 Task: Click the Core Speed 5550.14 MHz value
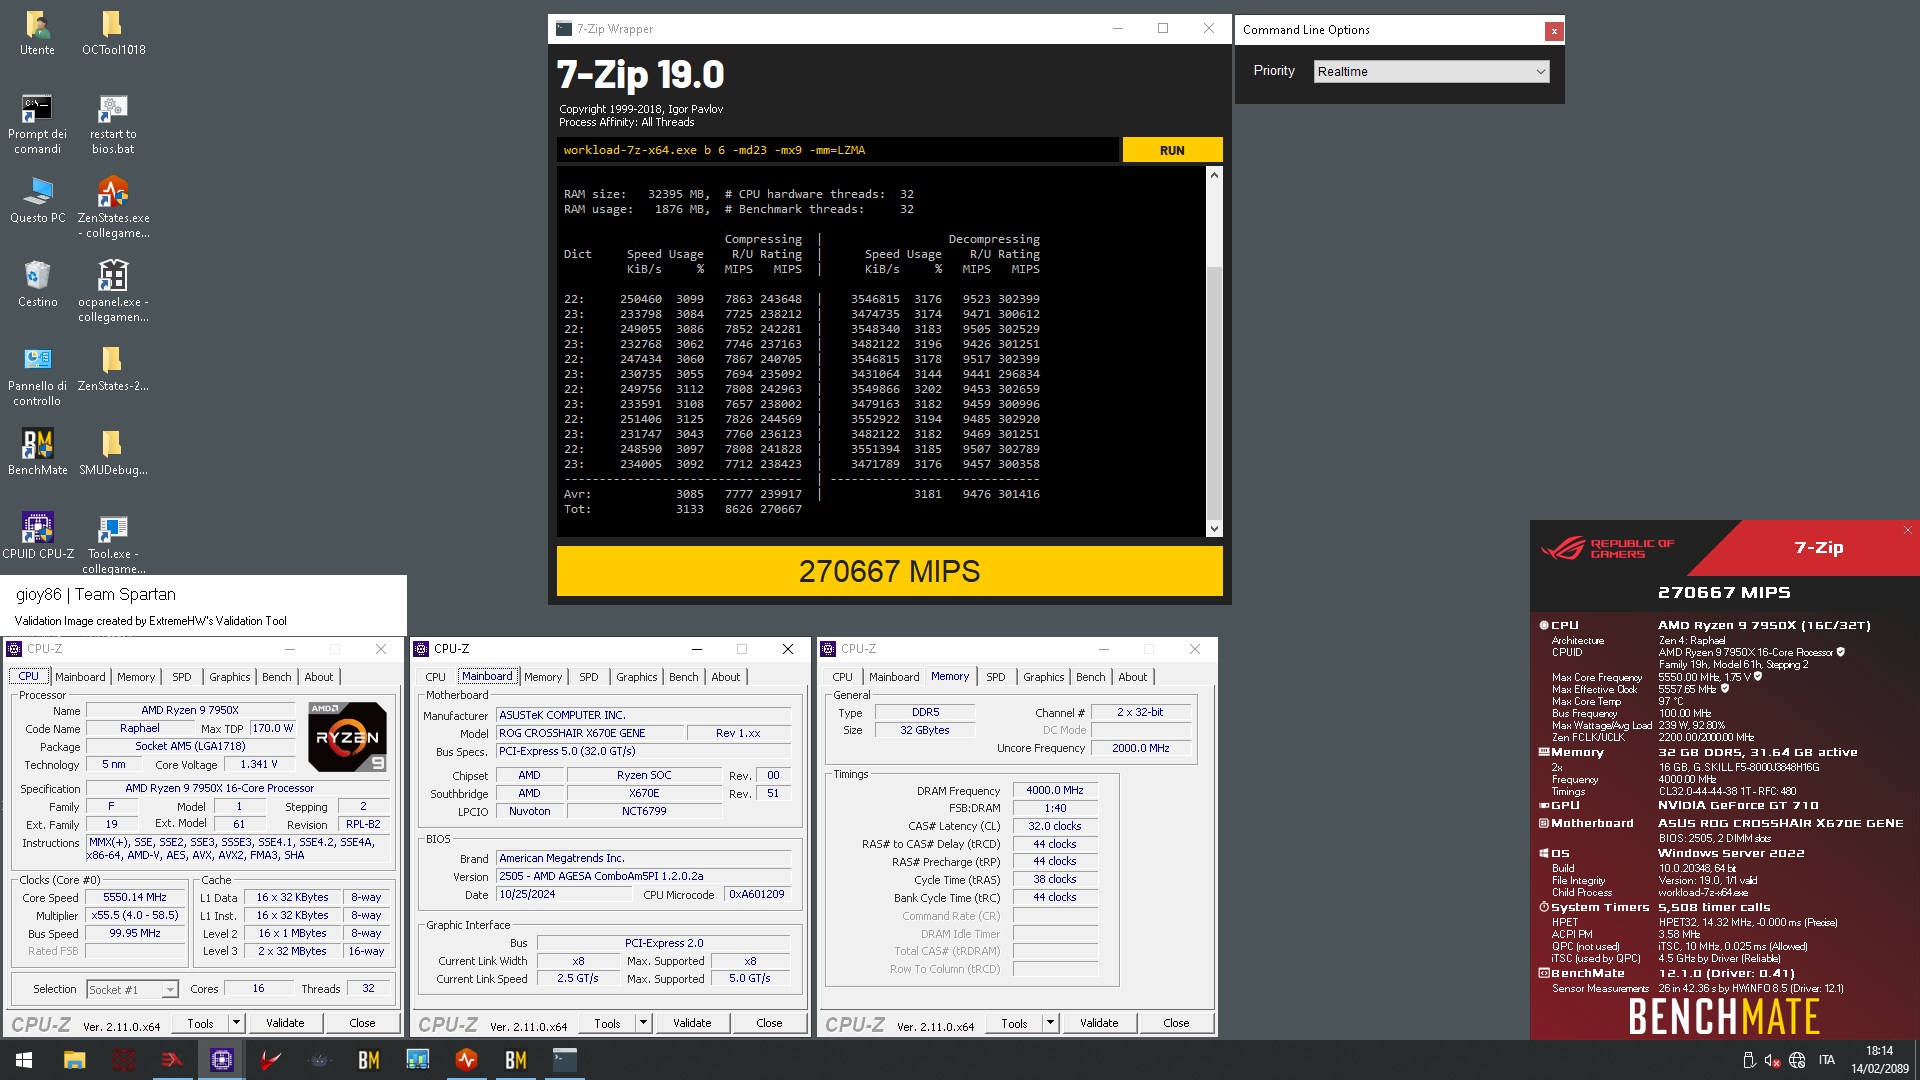click(135, 897)
